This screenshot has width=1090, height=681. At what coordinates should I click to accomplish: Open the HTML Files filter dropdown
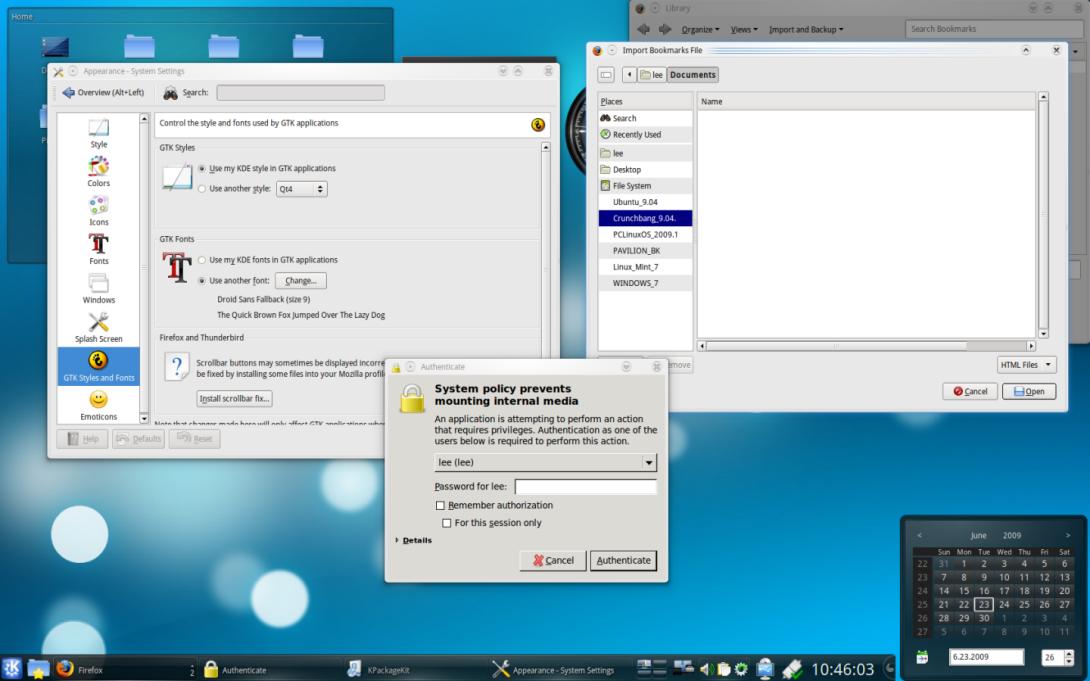[x=1026, y=365]
